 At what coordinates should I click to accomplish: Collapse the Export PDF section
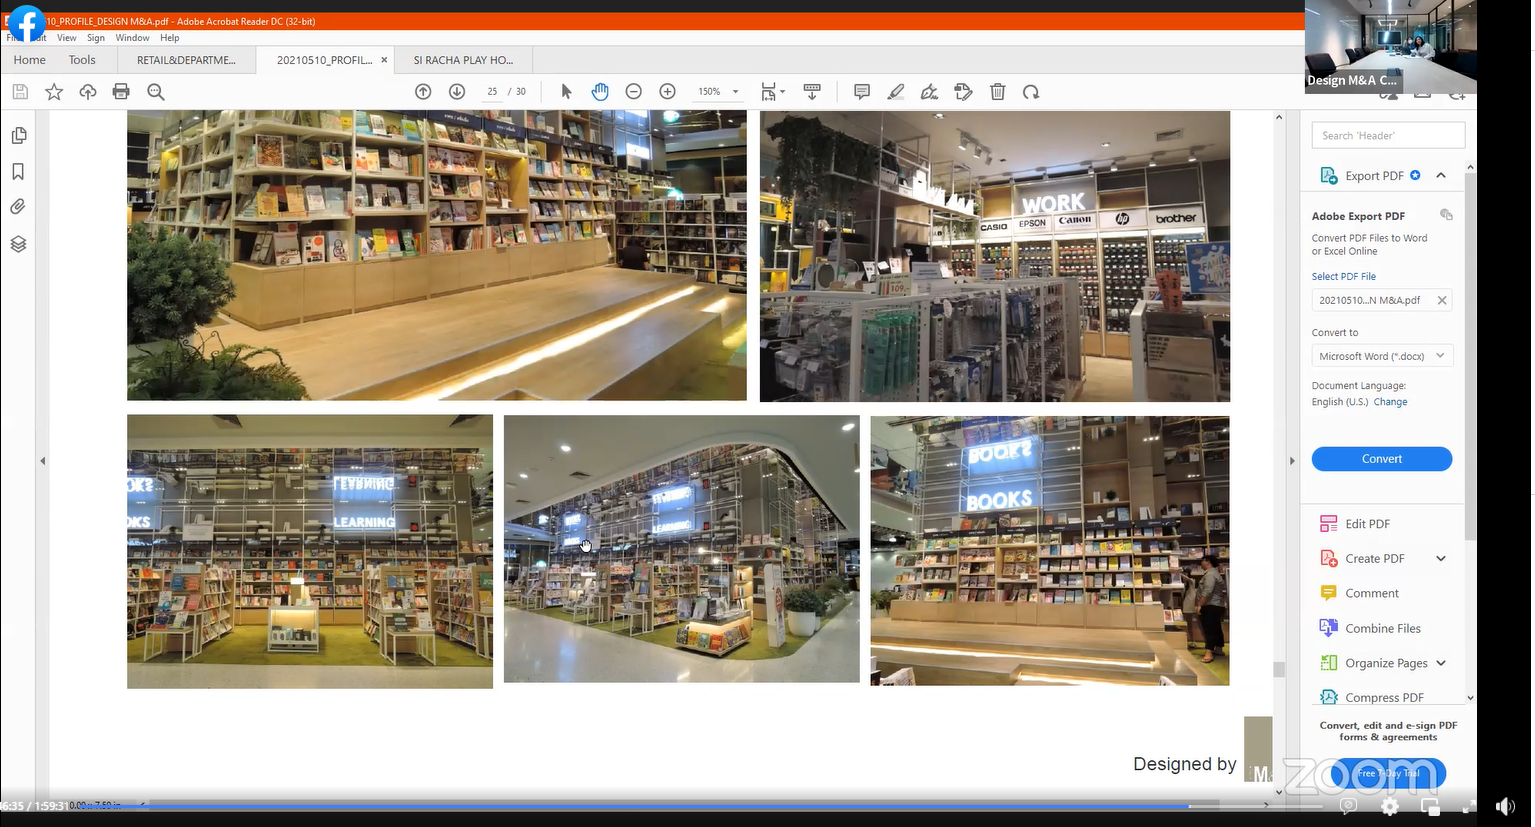(1441, 176)
